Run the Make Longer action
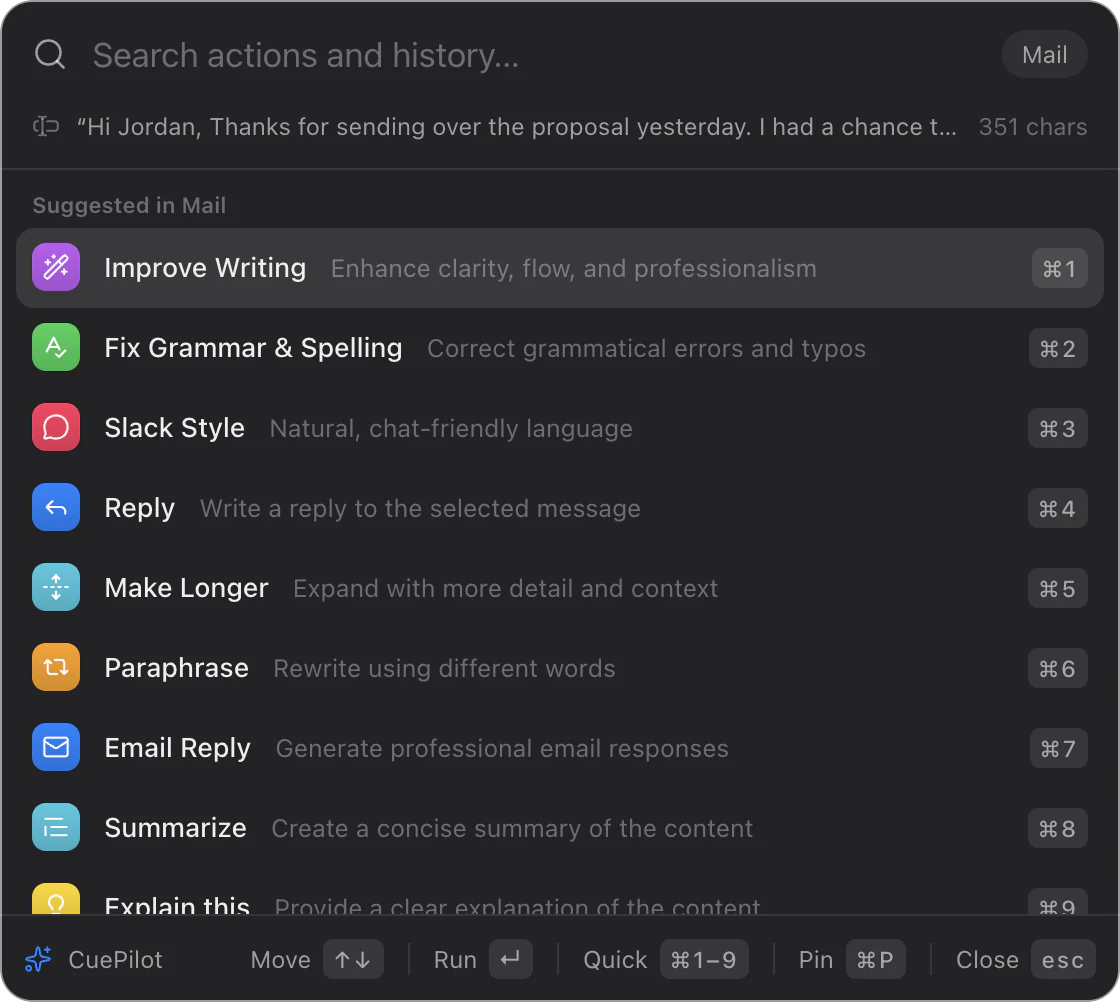Image resolution: width=1120 pixels, height=1002 pixels. 560,588
